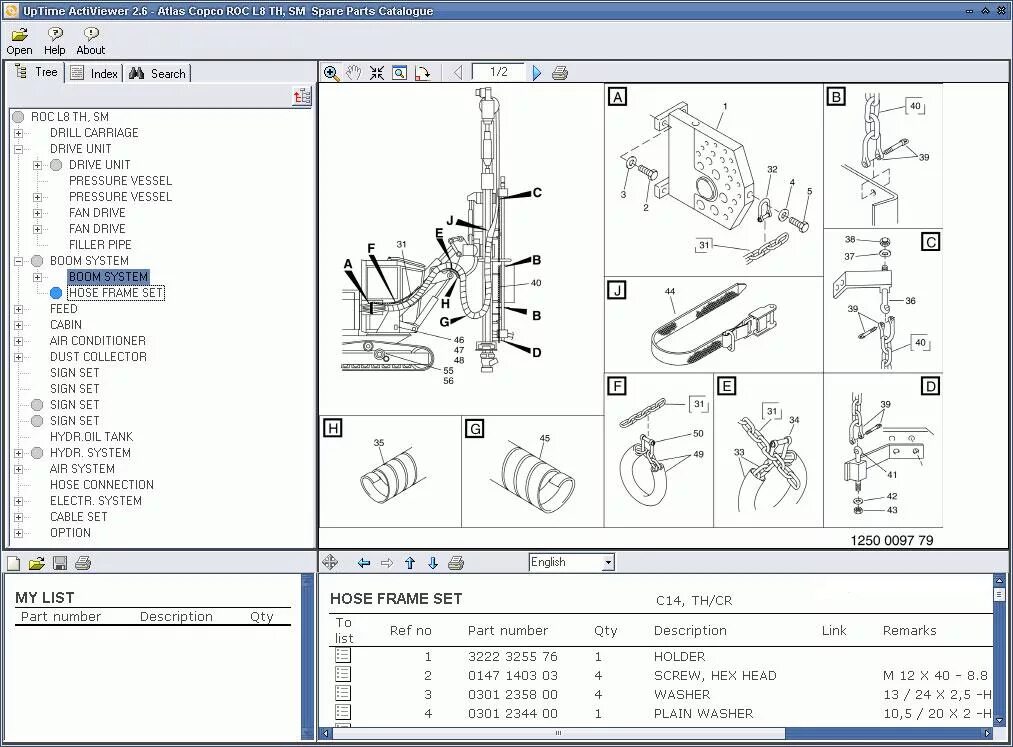Print the parts diagram
The height and width of the screenshot is (747, 1013).
click(560, 72)
